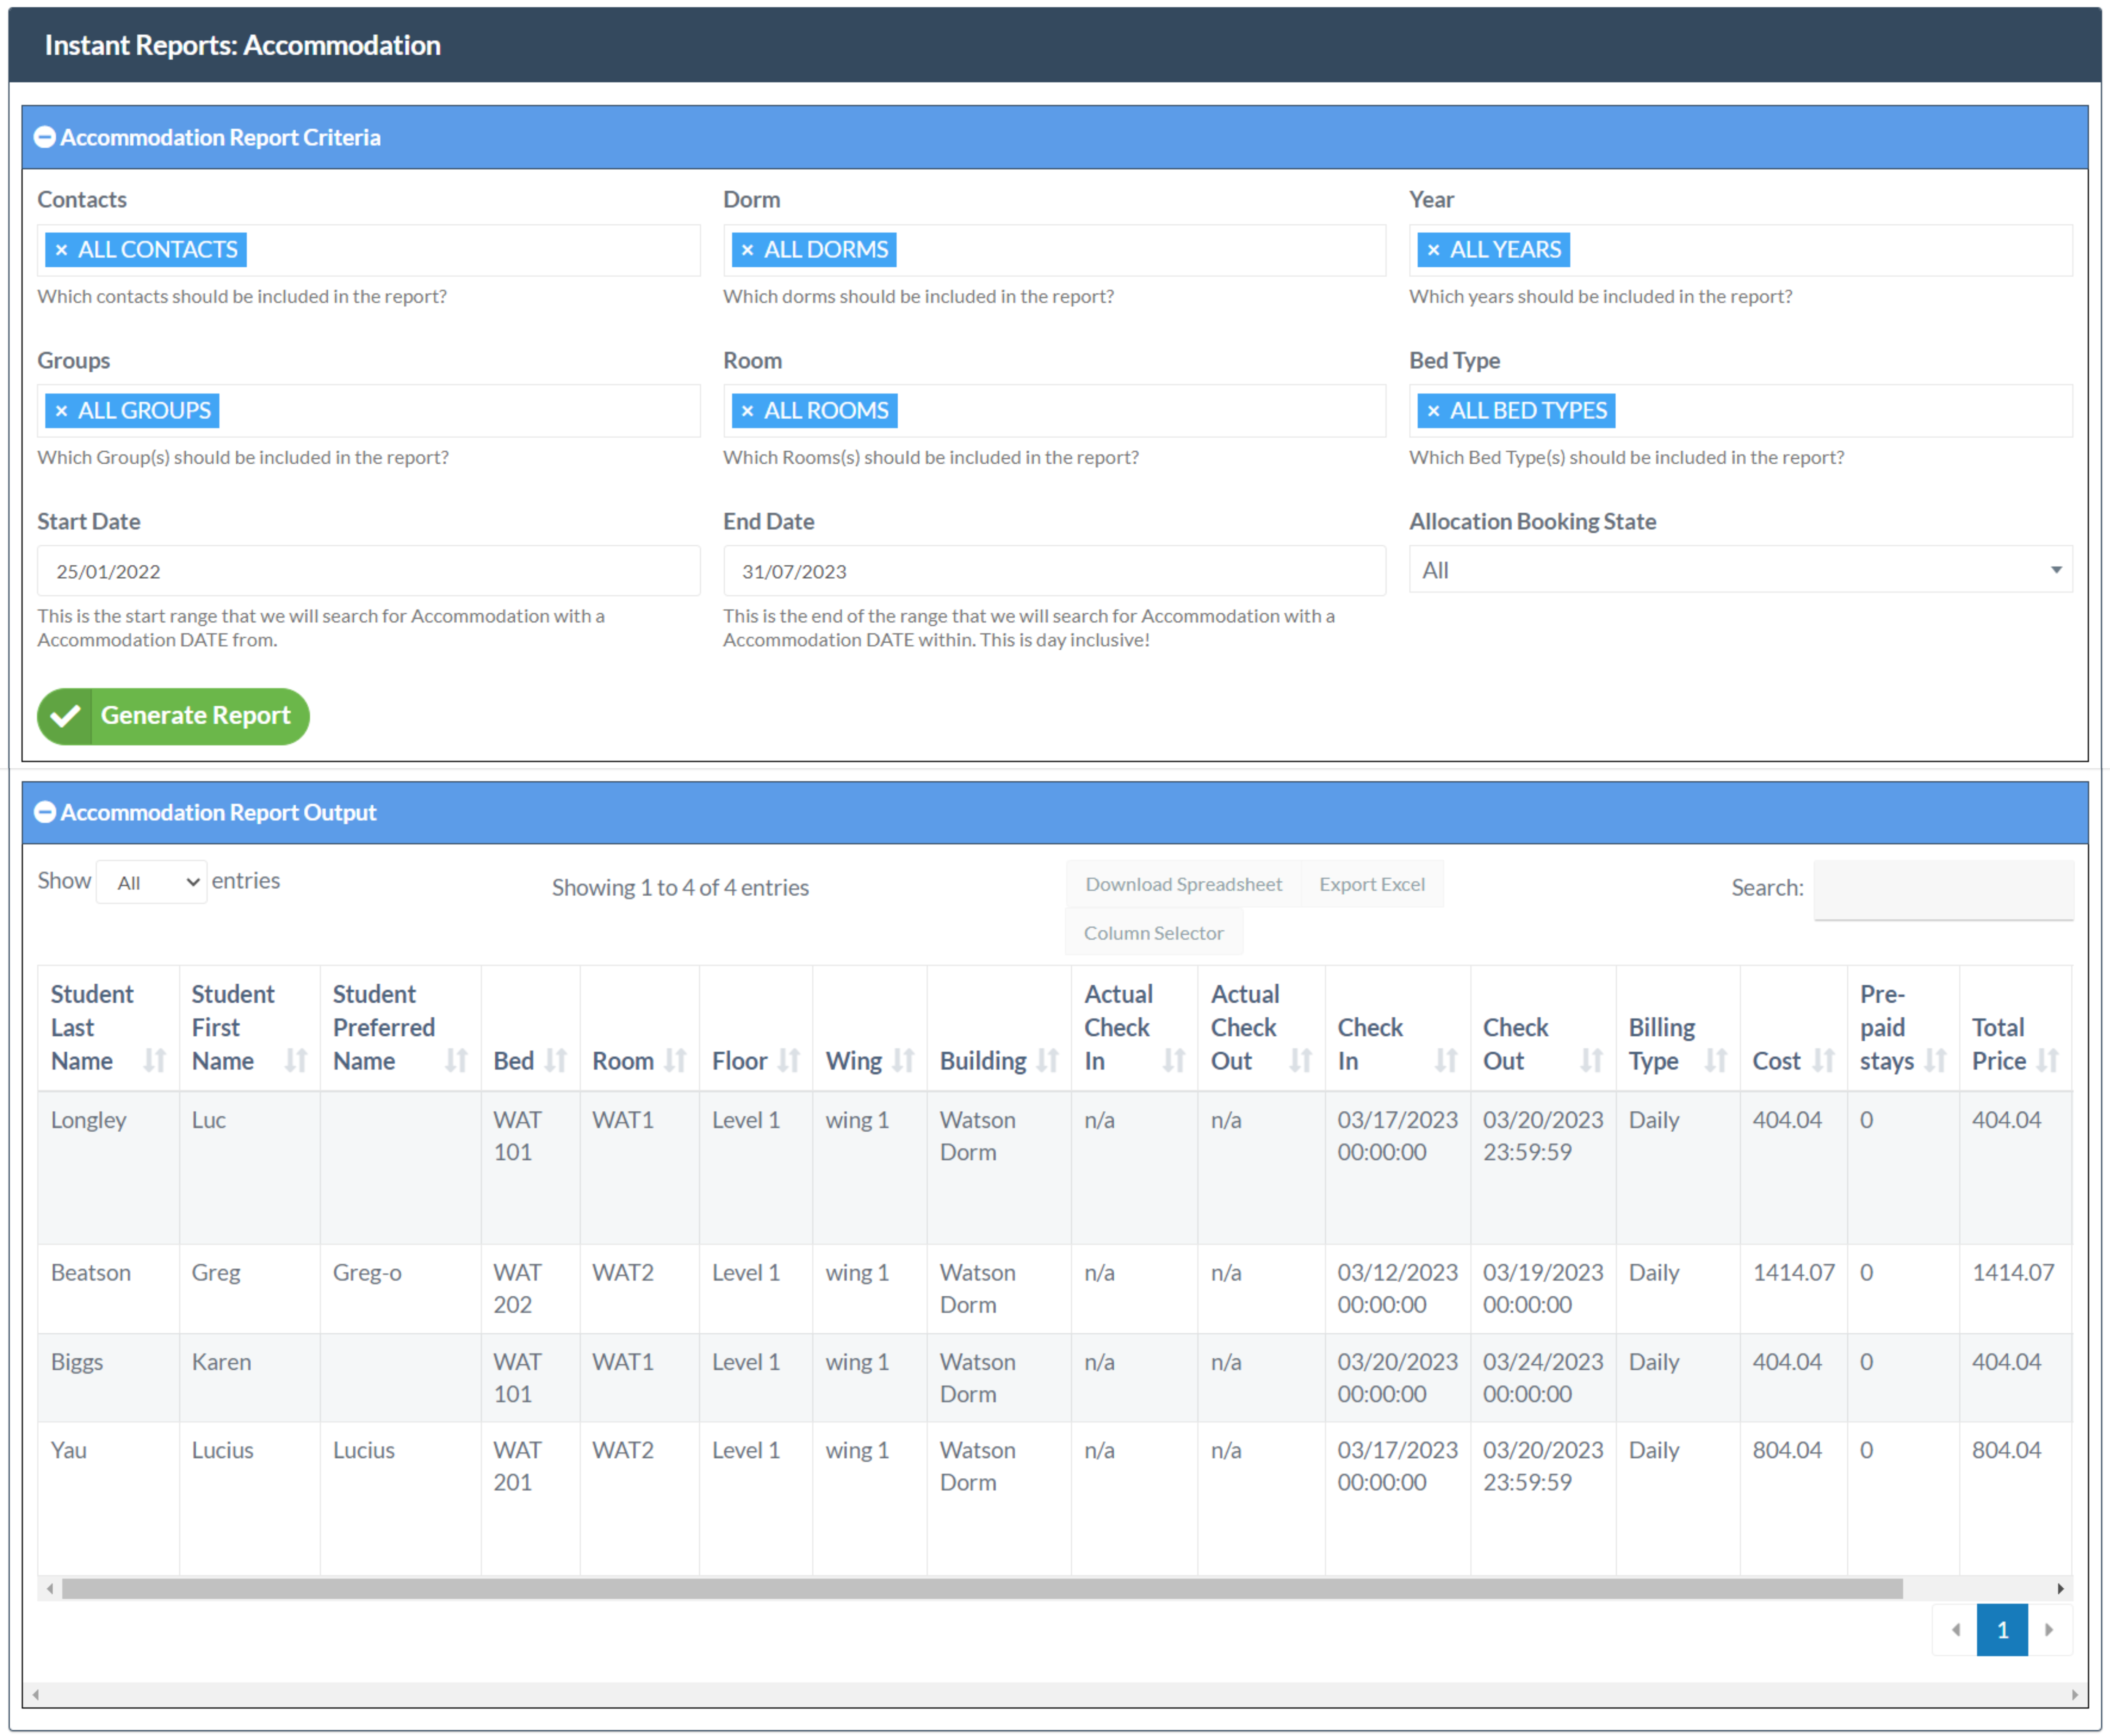
Task: Click the Generate Report button
Action: tap(173, 716)
